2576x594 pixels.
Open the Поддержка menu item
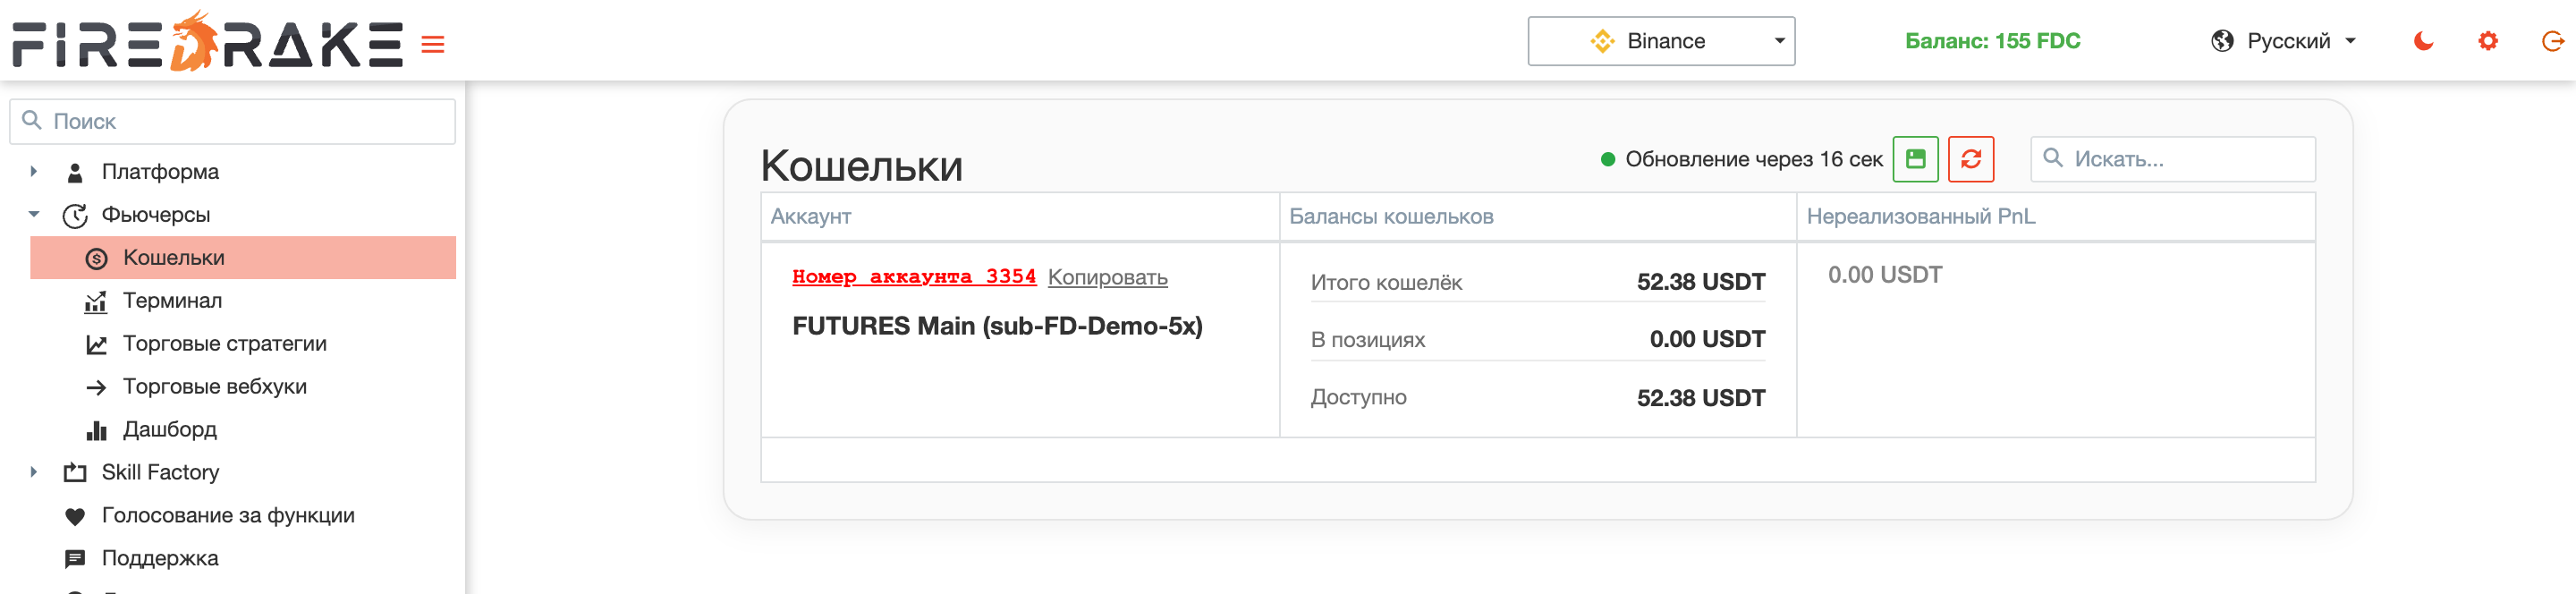pyautogui.click(x=160, y=558)
